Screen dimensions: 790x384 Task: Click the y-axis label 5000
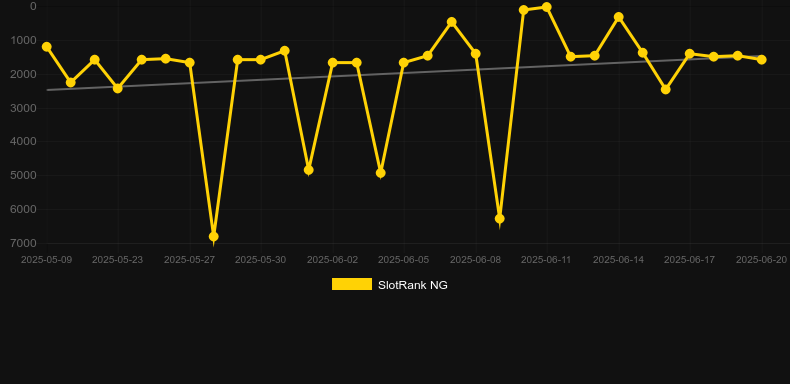point(23,175)
